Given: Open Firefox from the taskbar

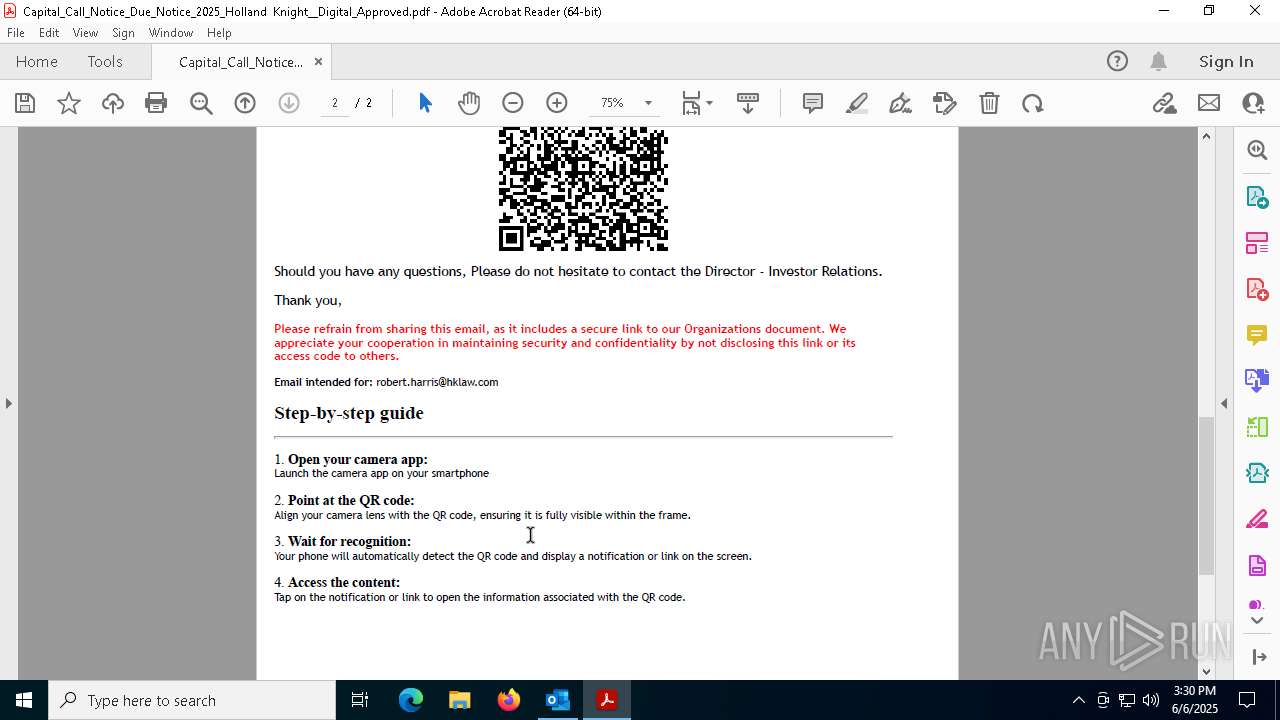Looking at the screenshot, I should [x=509, y=700].
